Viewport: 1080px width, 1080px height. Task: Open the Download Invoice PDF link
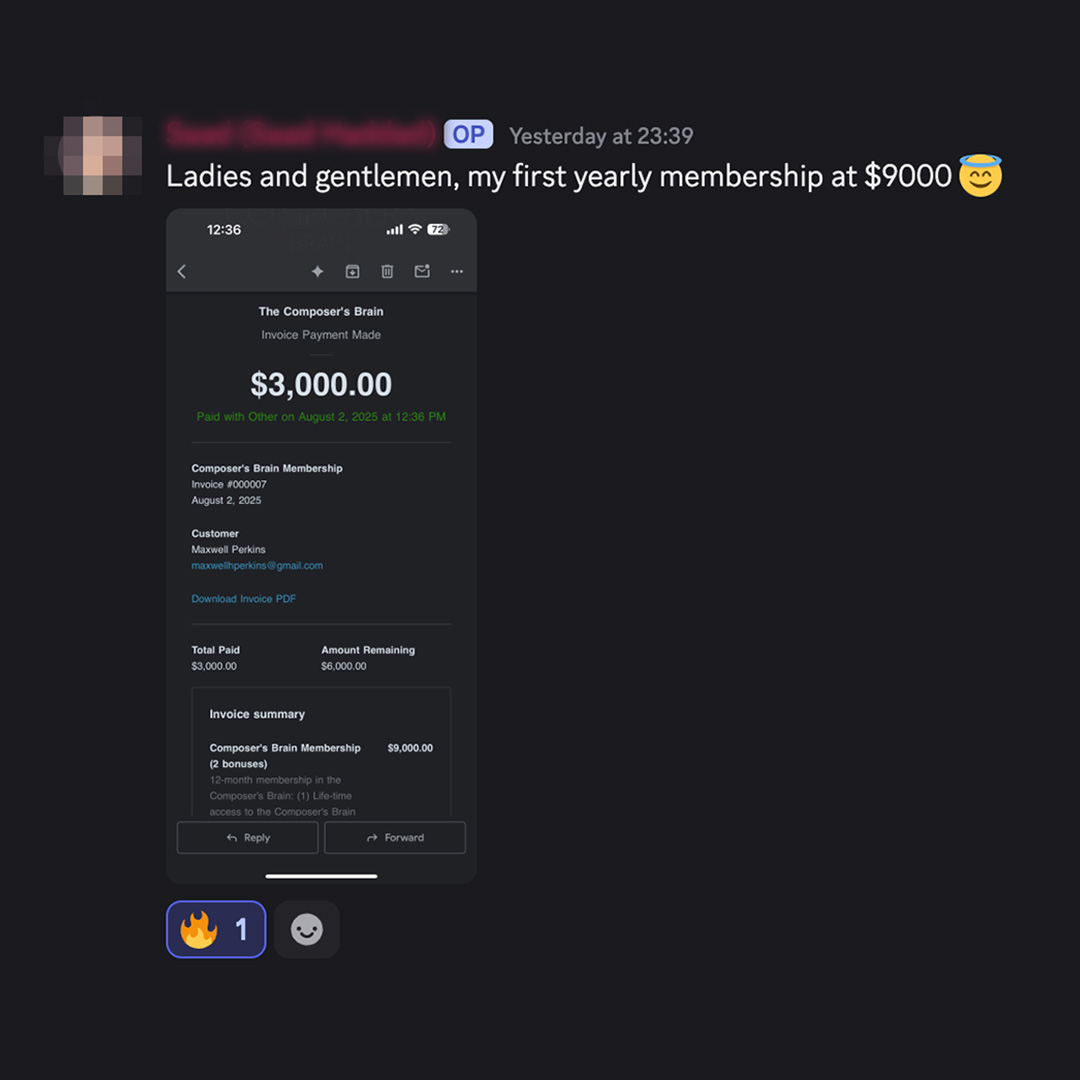pyautogui.click(x=244, y=599)
